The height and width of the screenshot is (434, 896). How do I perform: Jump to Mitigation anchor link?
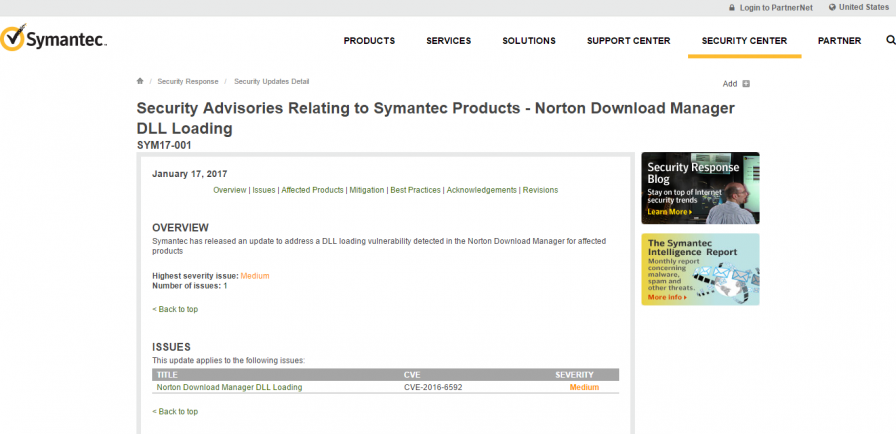tap(367, 190)
